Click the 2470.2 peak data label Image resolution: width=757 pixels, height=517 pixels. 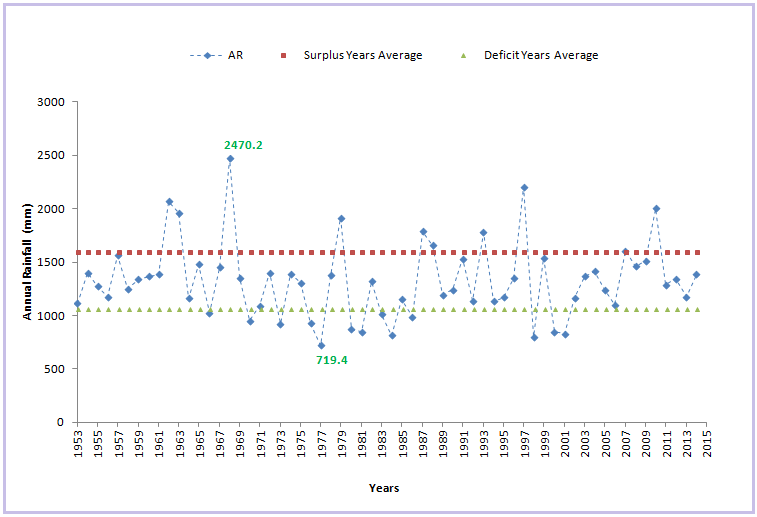tap(243, 145)
